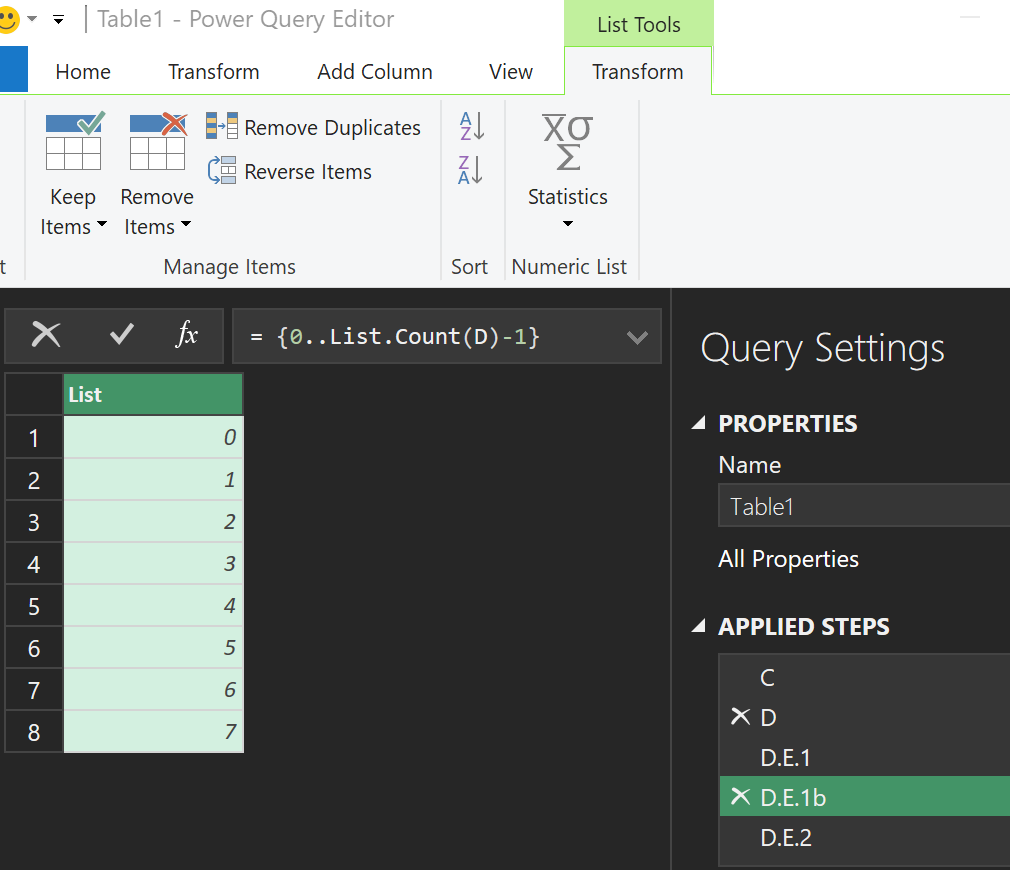Open the Customize Quick Access Toolbar arrow

pyautogui.click(x=59, y=20)
